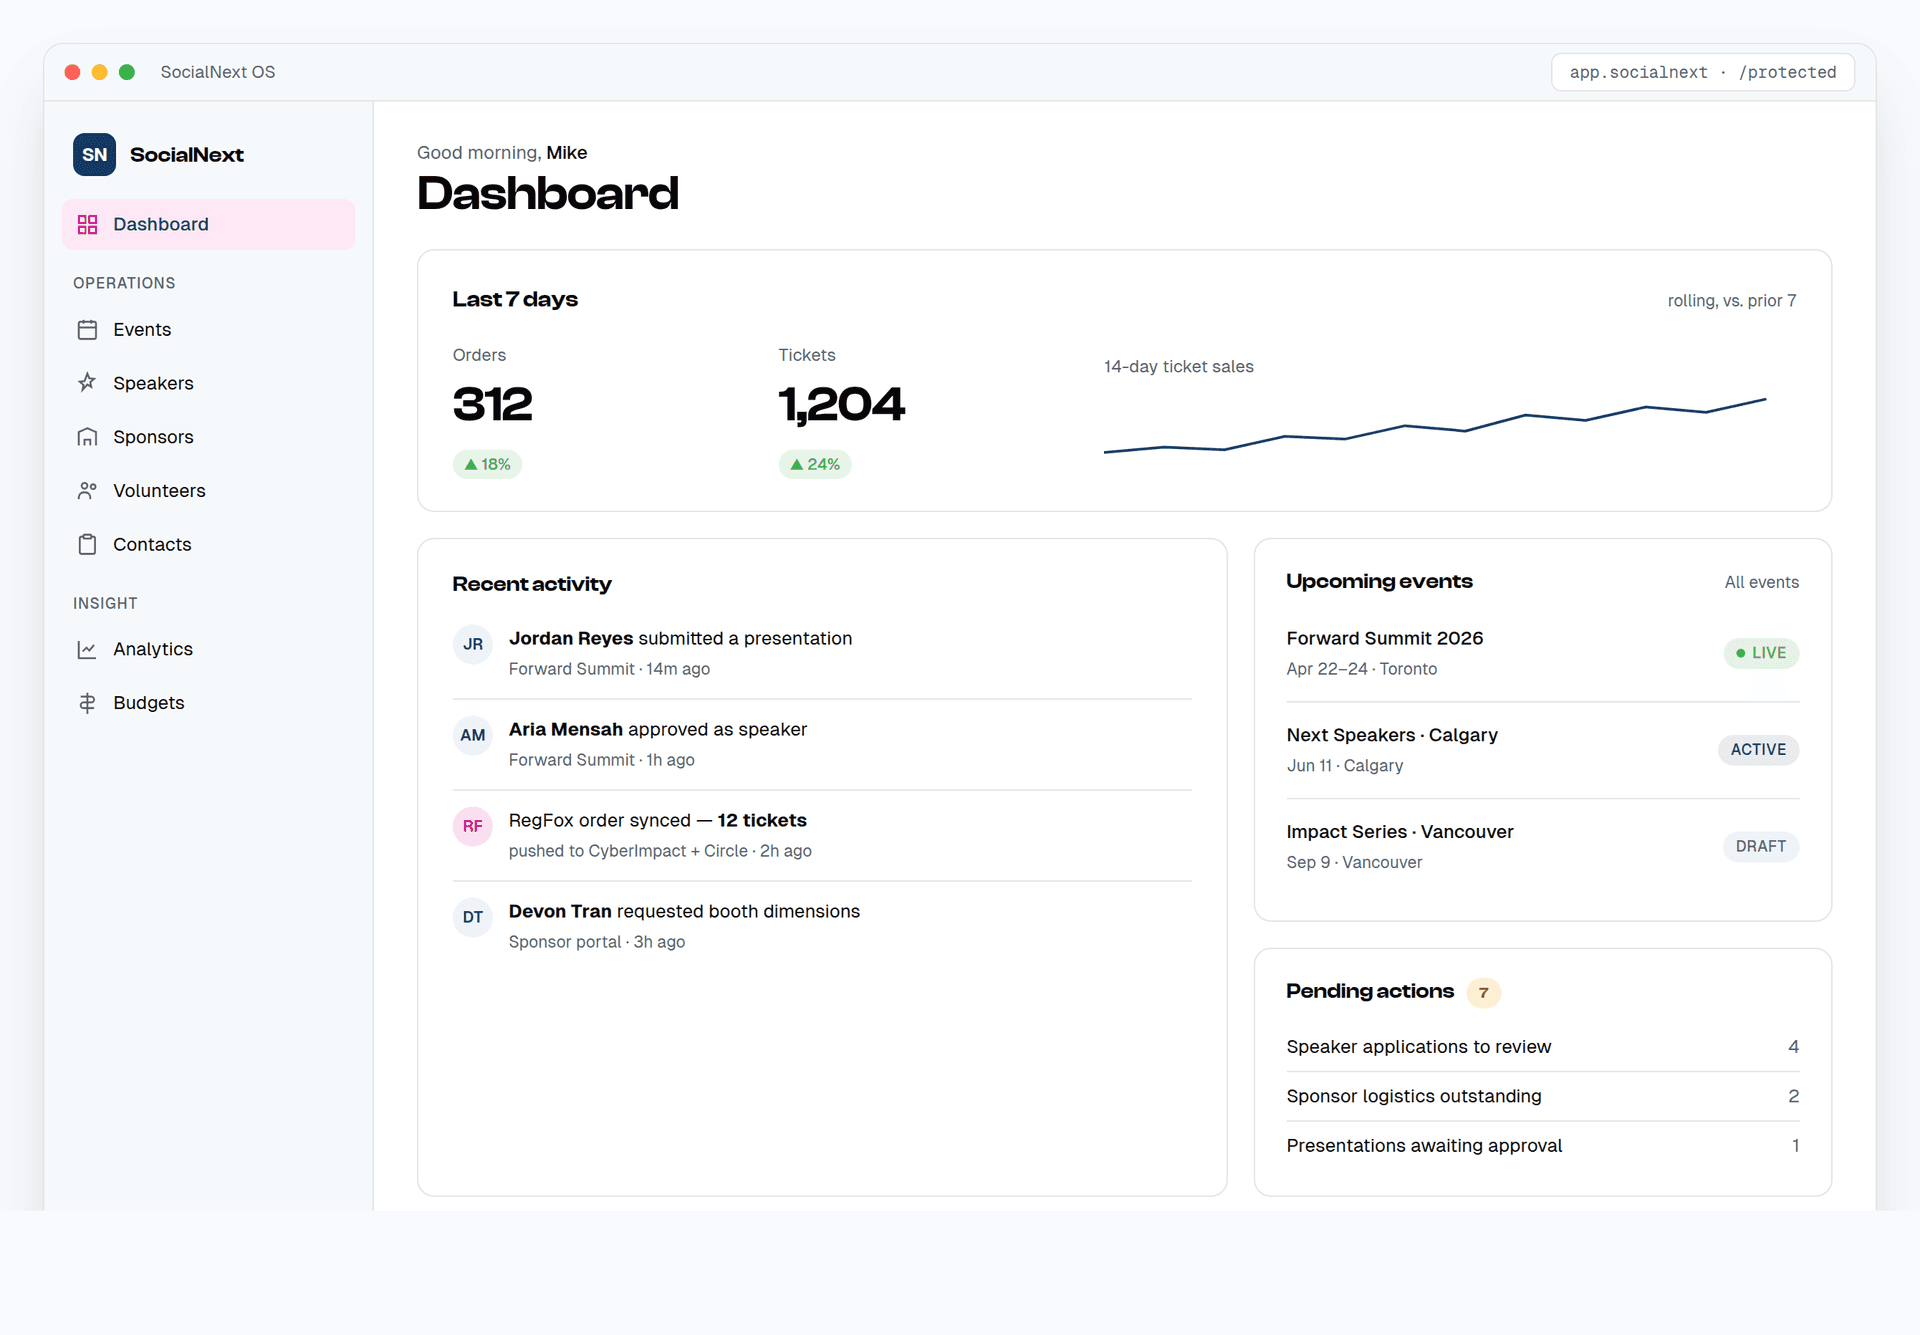Screen dimensions: 1920x1335
Task: Click the Sponsors building icon
Action: (x=88, y=437)
